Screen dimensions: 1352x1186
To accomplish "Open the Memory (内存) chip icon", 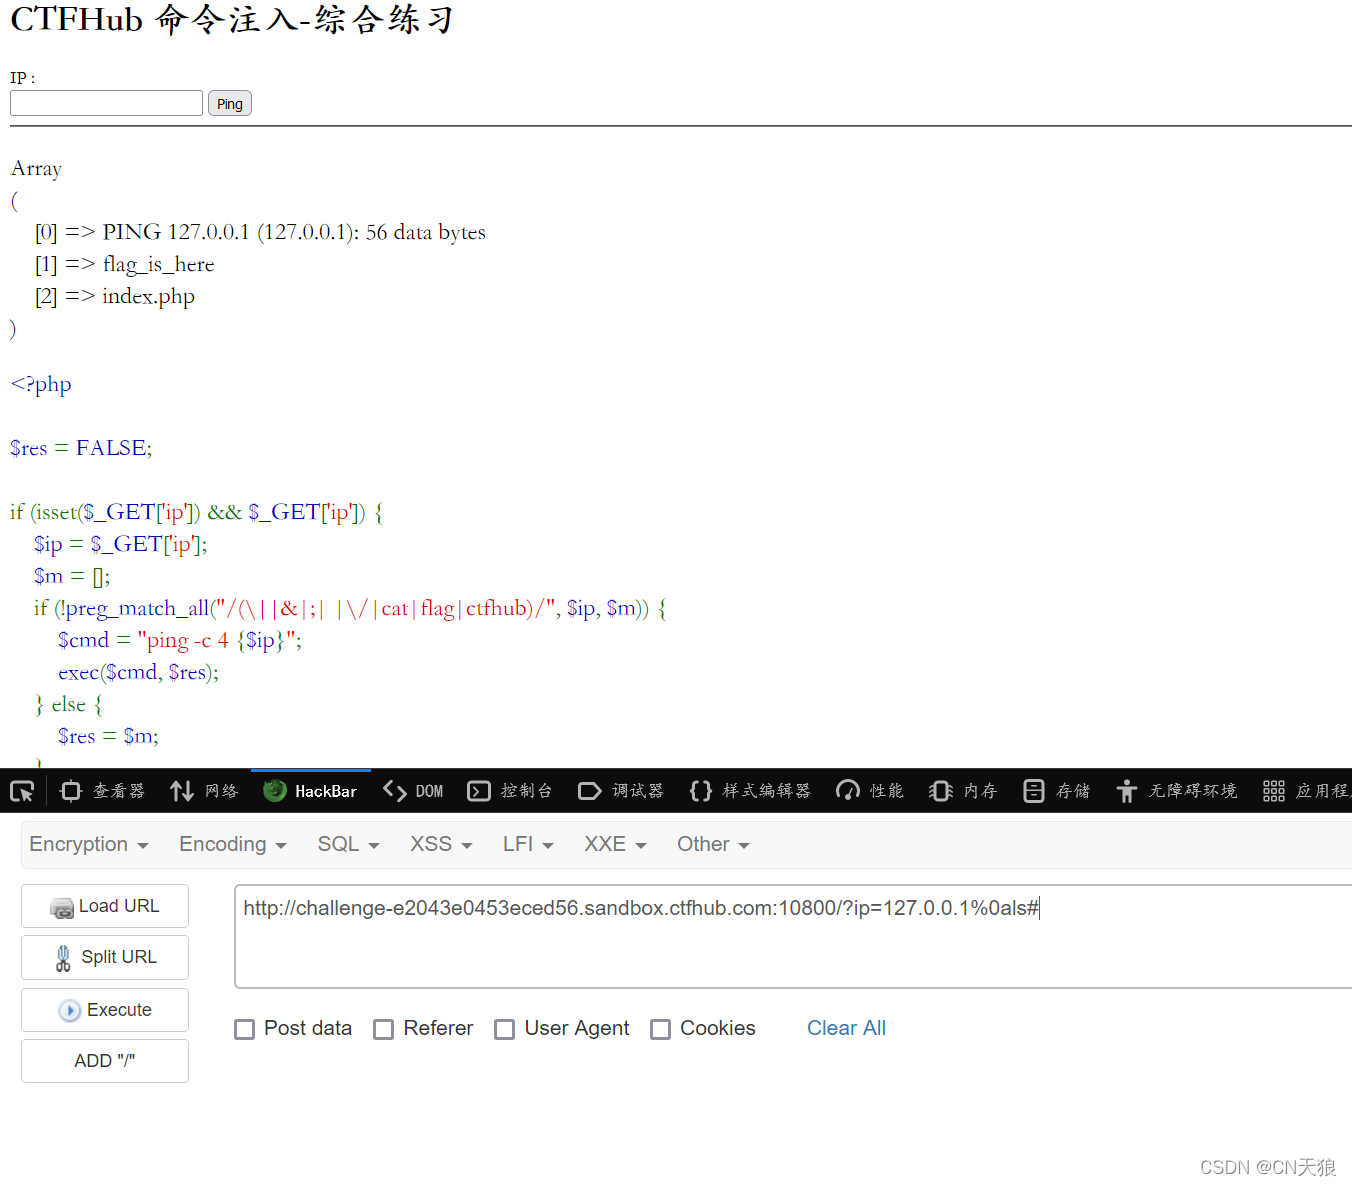I will click(x=941, y=791).
